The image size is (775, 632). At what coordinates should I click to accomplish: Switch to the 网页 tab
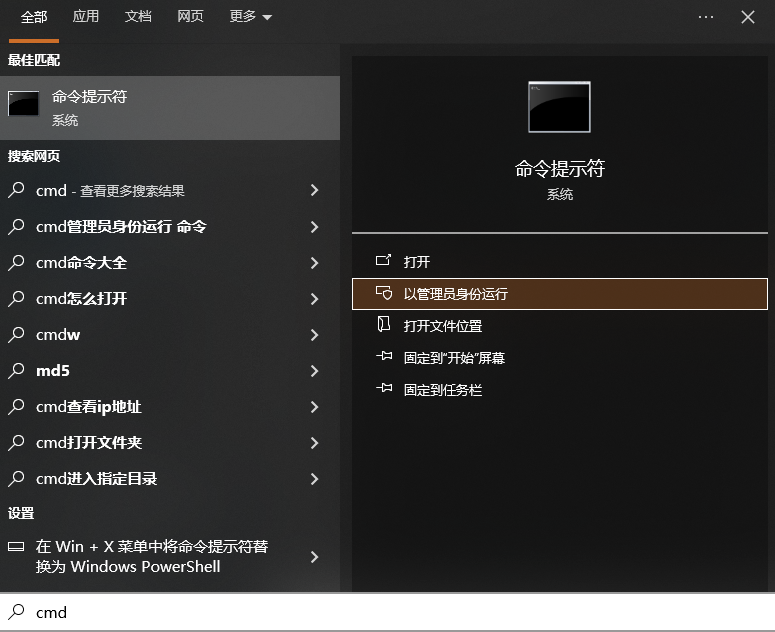pos(190,17)
